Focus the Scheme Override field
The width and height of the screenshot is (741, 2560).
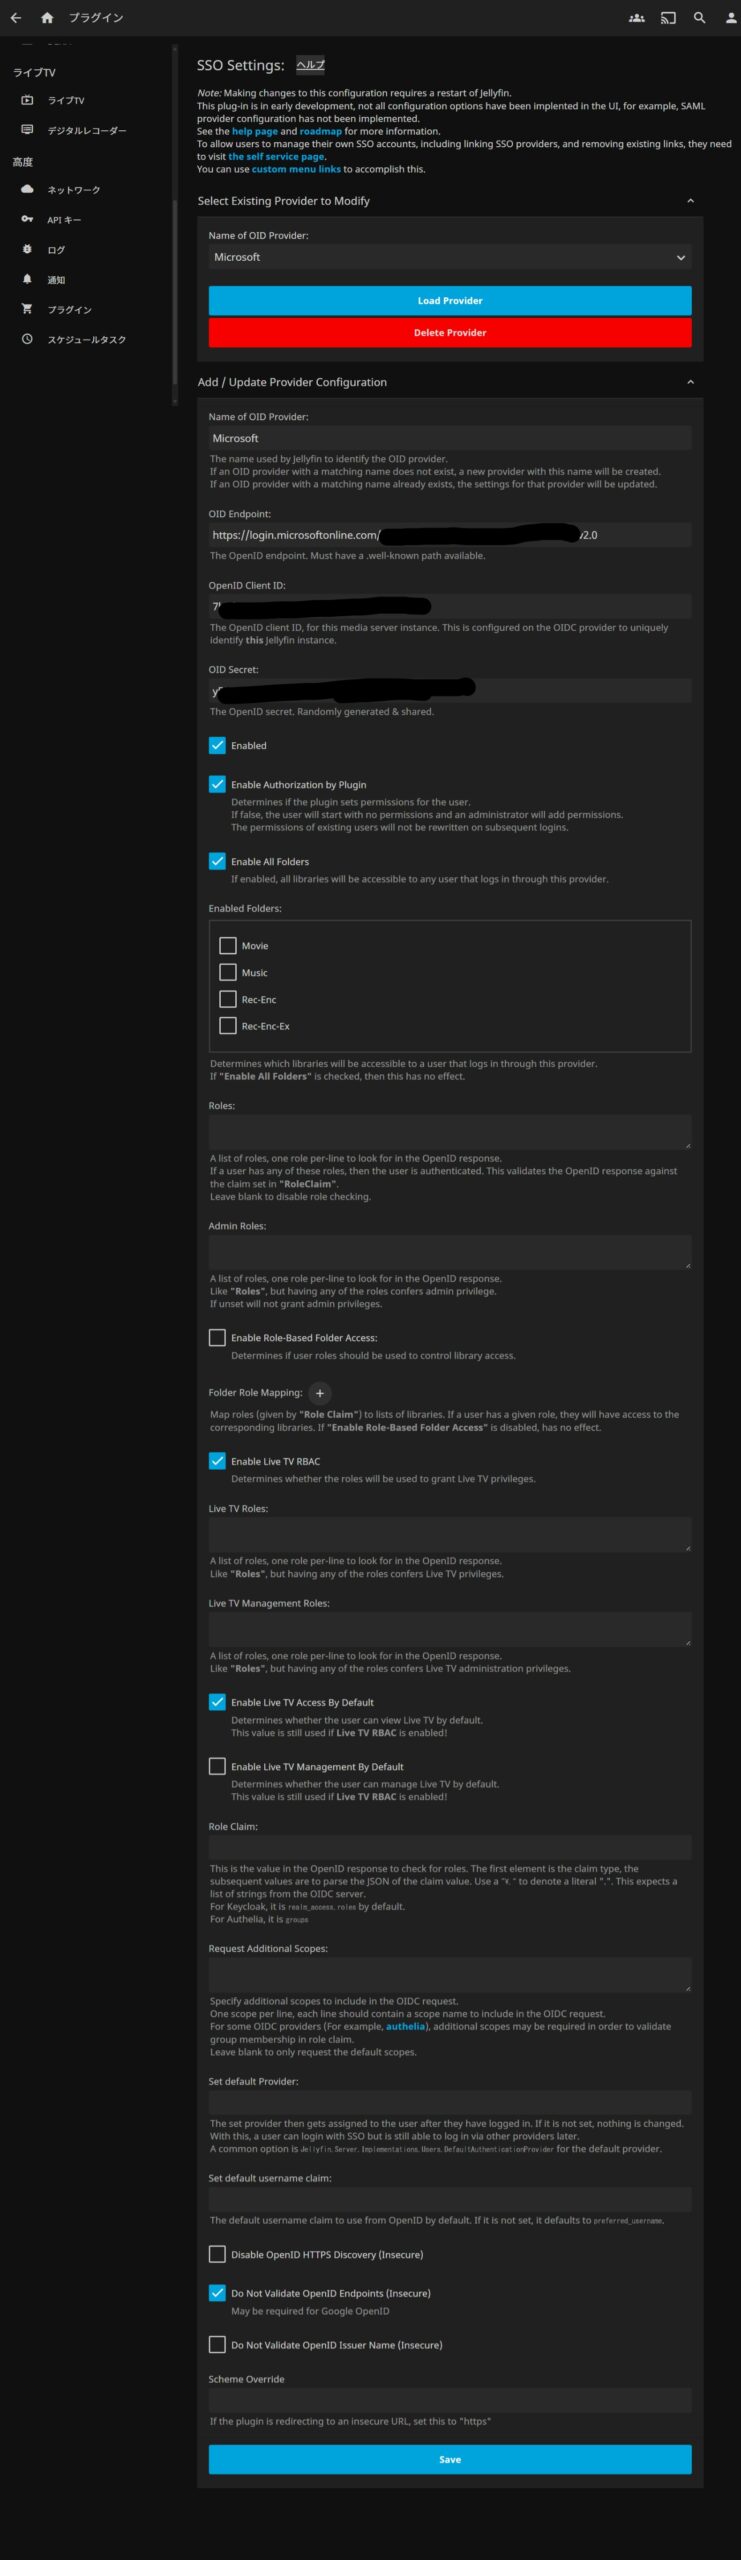[450, 2400]
